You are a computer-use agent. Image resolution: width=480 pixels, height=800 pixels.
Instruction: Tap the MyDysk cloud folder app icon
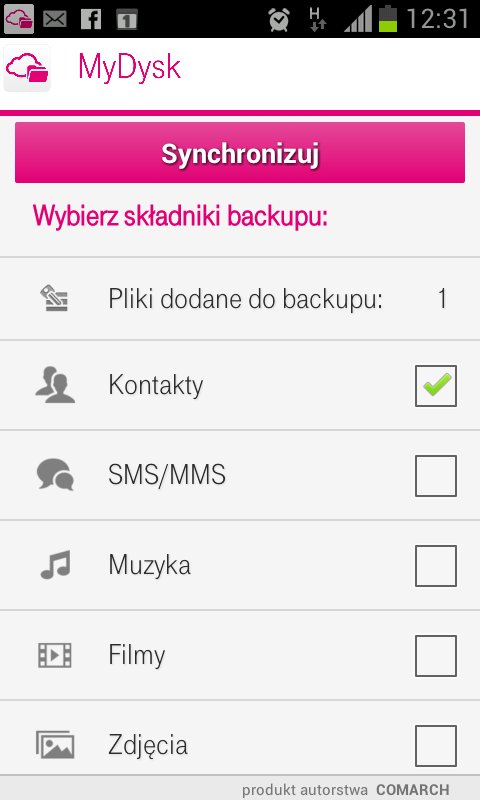pyautogui.click(x=27, y=68)
